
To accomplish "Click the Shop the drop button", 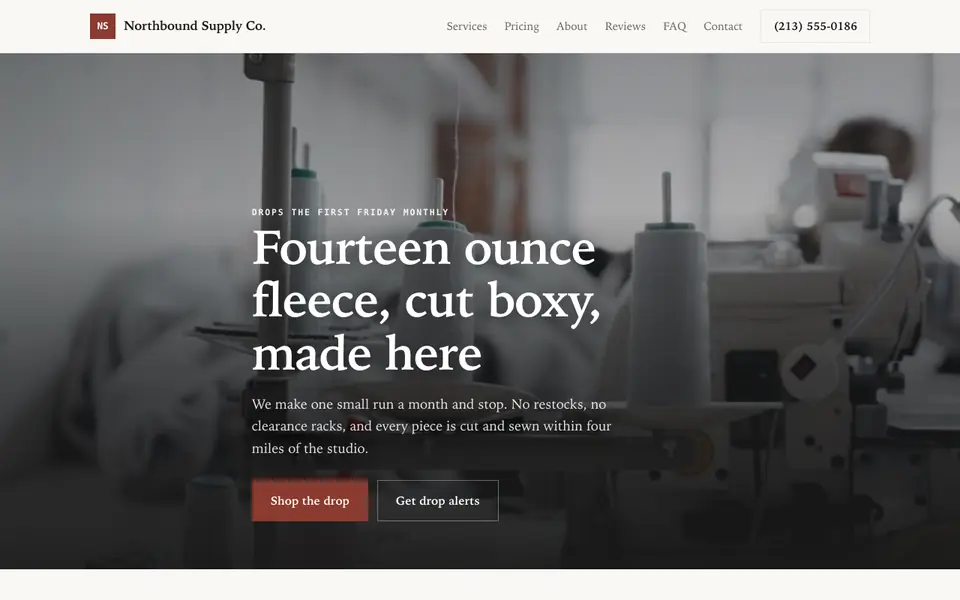I will [x=310, y=501].
